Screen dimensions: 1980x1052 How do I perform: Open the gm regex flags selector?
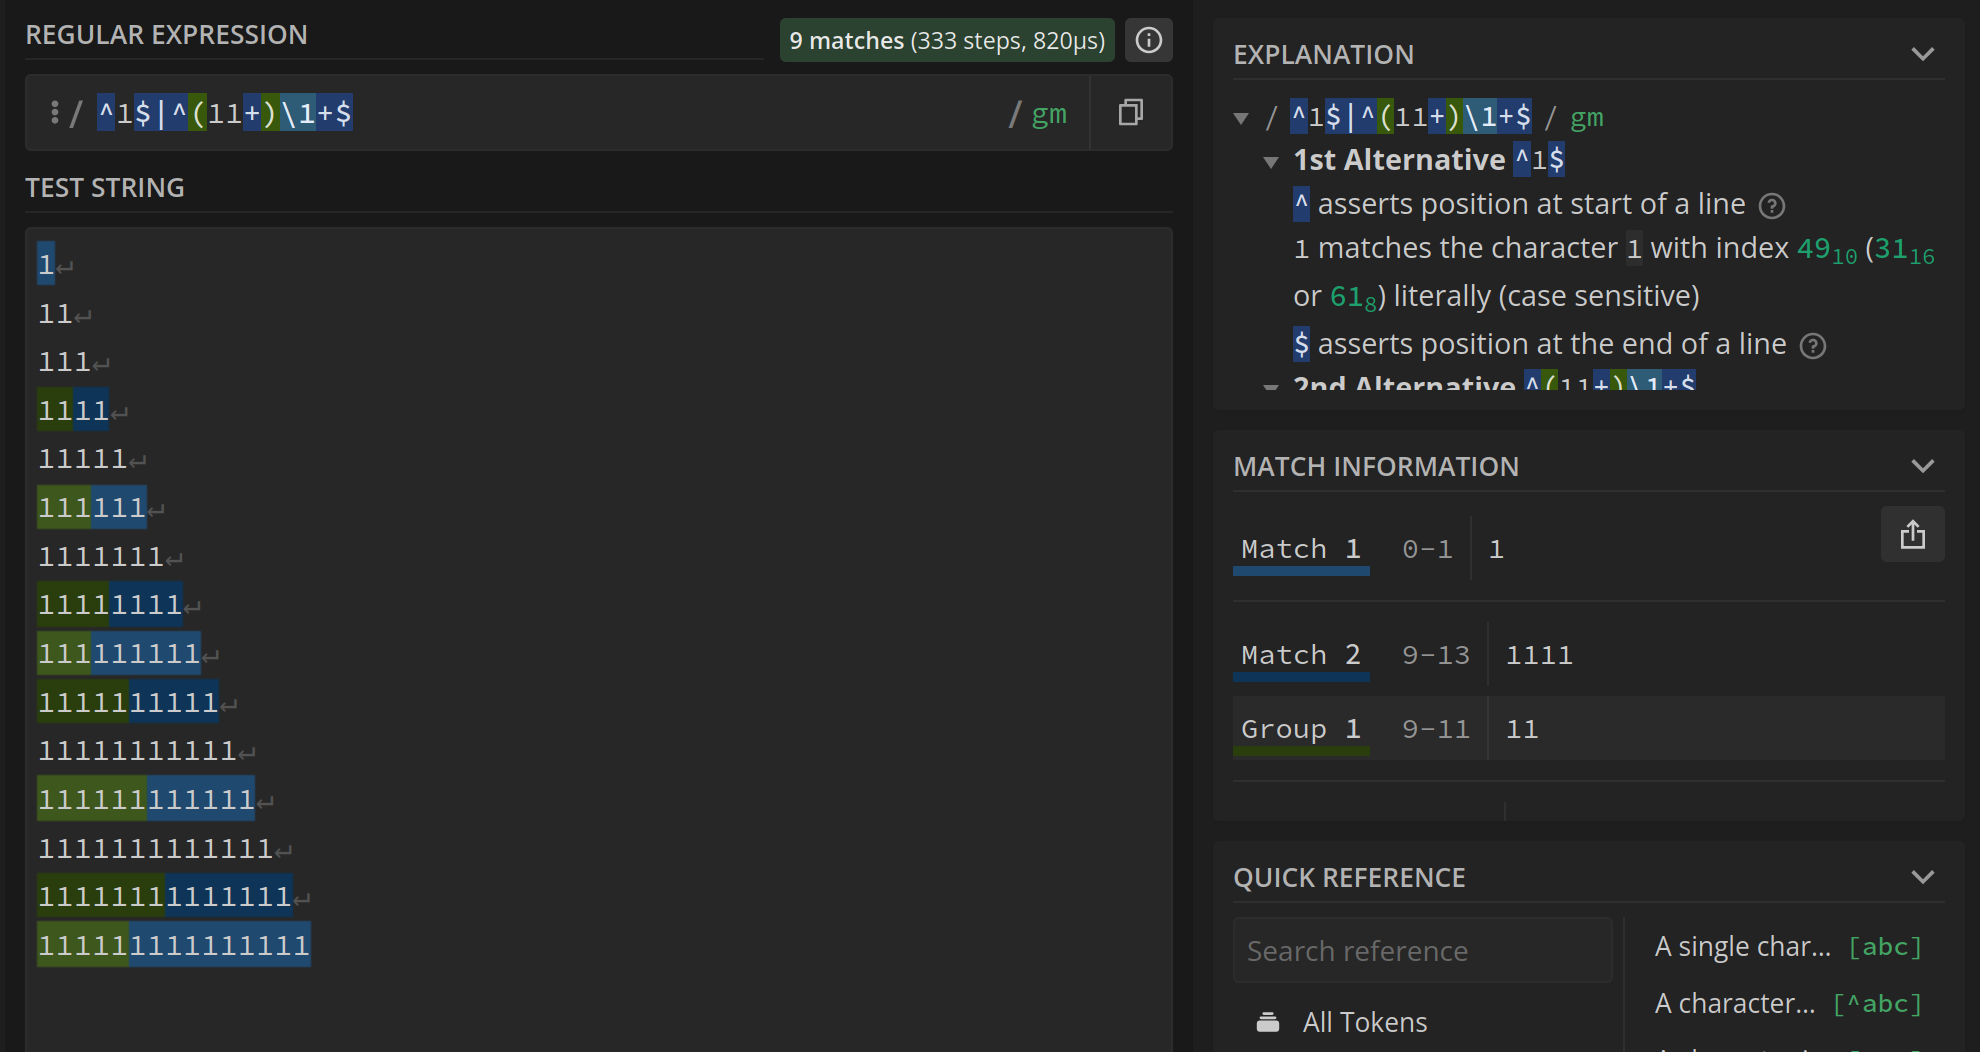(x=1048, y=114)
